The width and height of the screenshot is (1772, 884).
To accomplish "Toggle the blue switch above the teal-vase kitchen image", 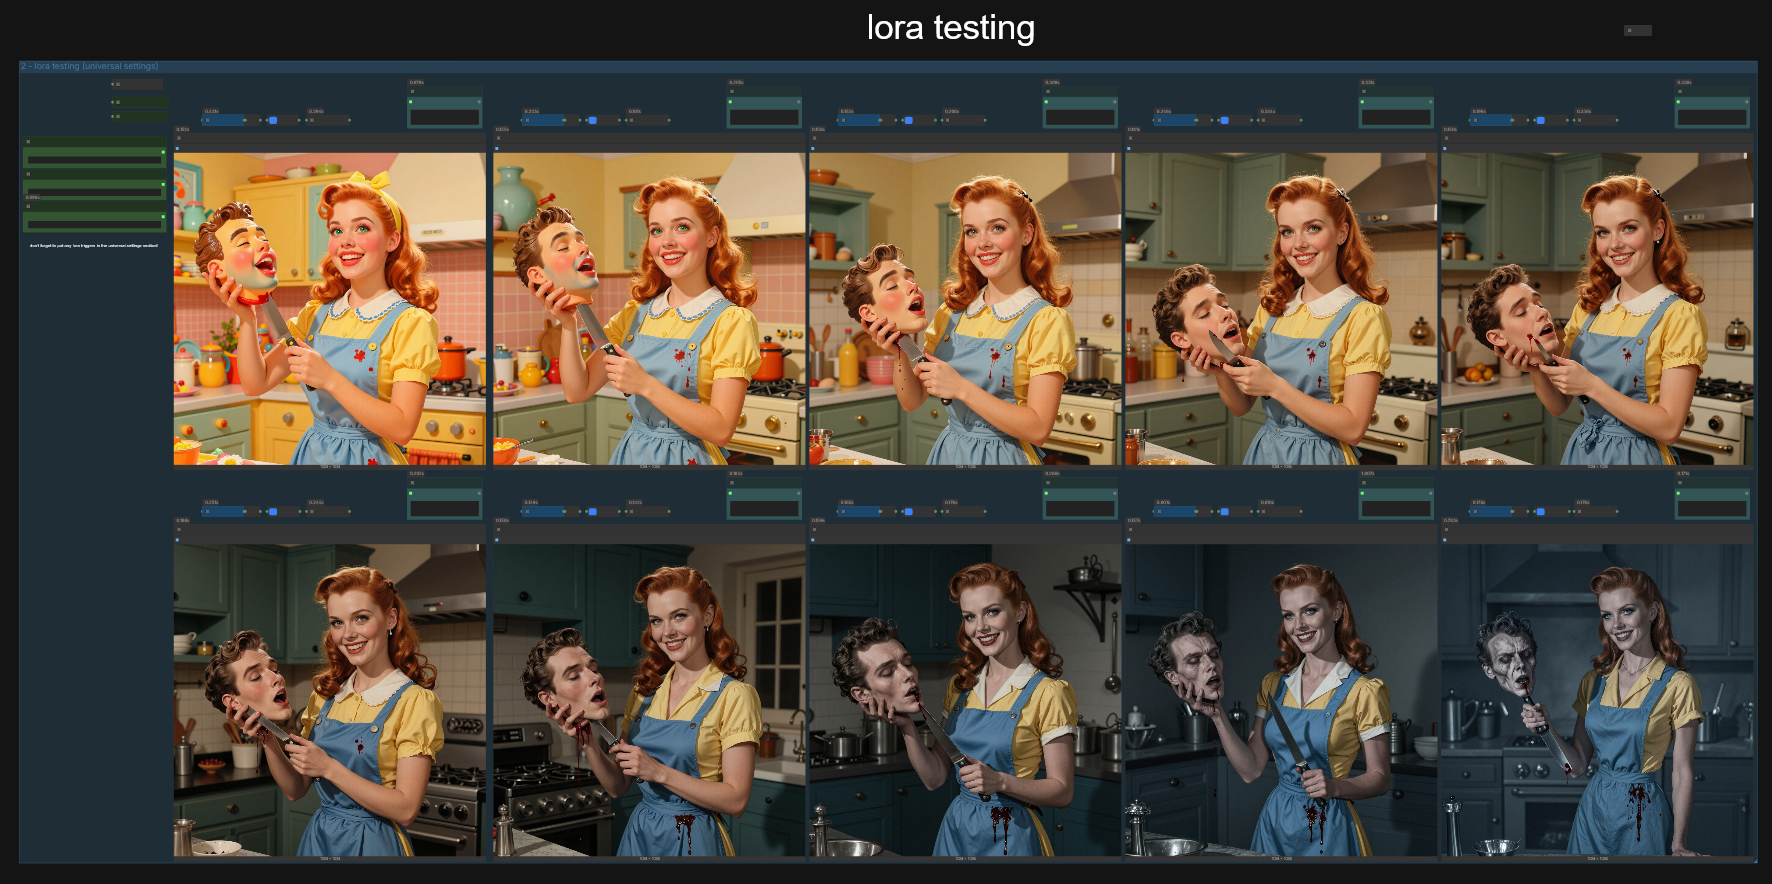I will pos(592,120).
